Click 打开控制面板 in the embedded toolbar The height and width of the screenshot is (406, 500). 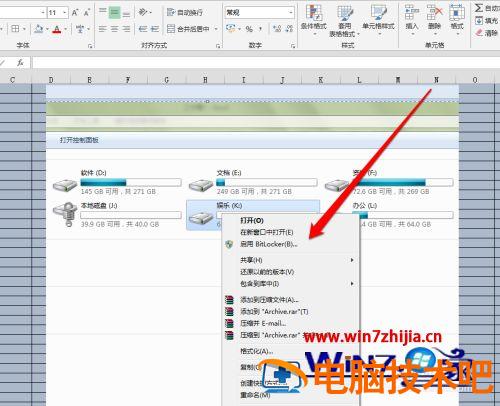point(79,140)
